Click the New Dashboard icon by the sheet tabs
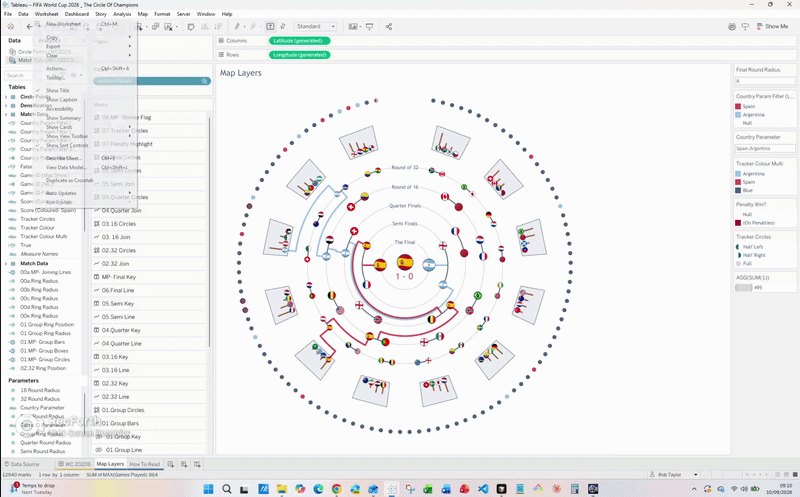The height and width of the screenshot is (497, 800). [184, 464]
